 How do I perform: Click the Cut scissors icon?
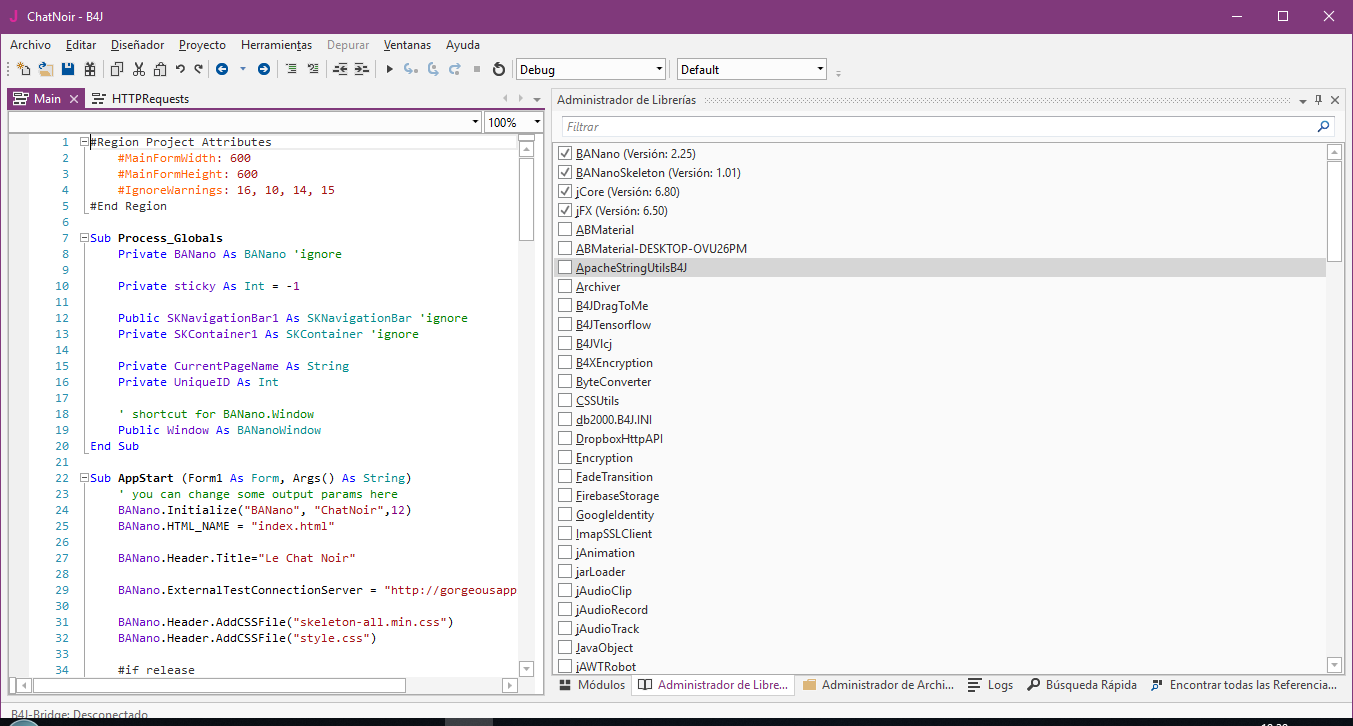tap(138, 69)
